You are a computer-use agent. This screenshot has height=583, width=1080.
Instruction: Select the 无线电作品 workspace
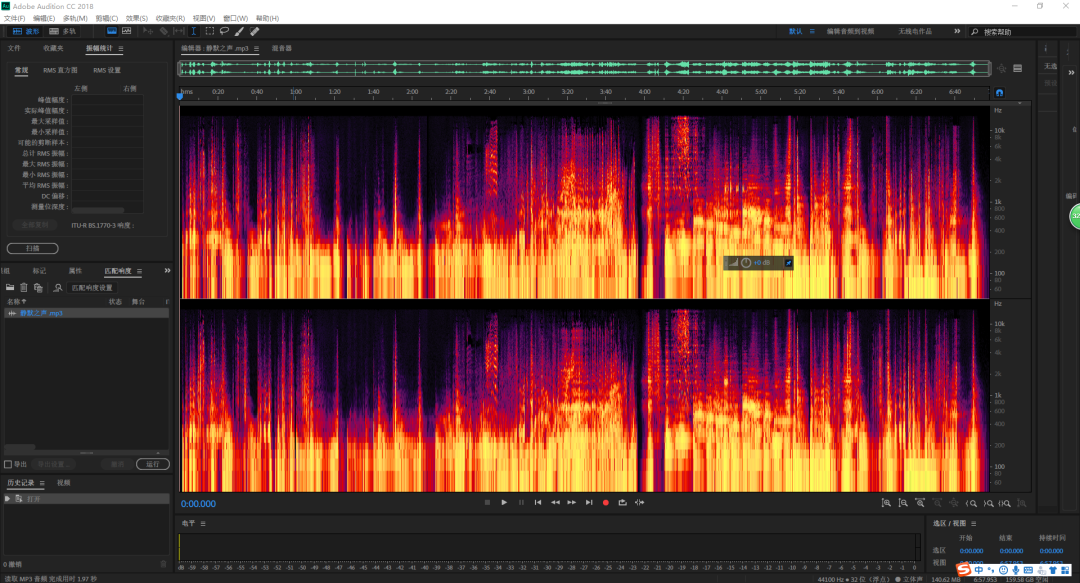(x=915, y=31)
